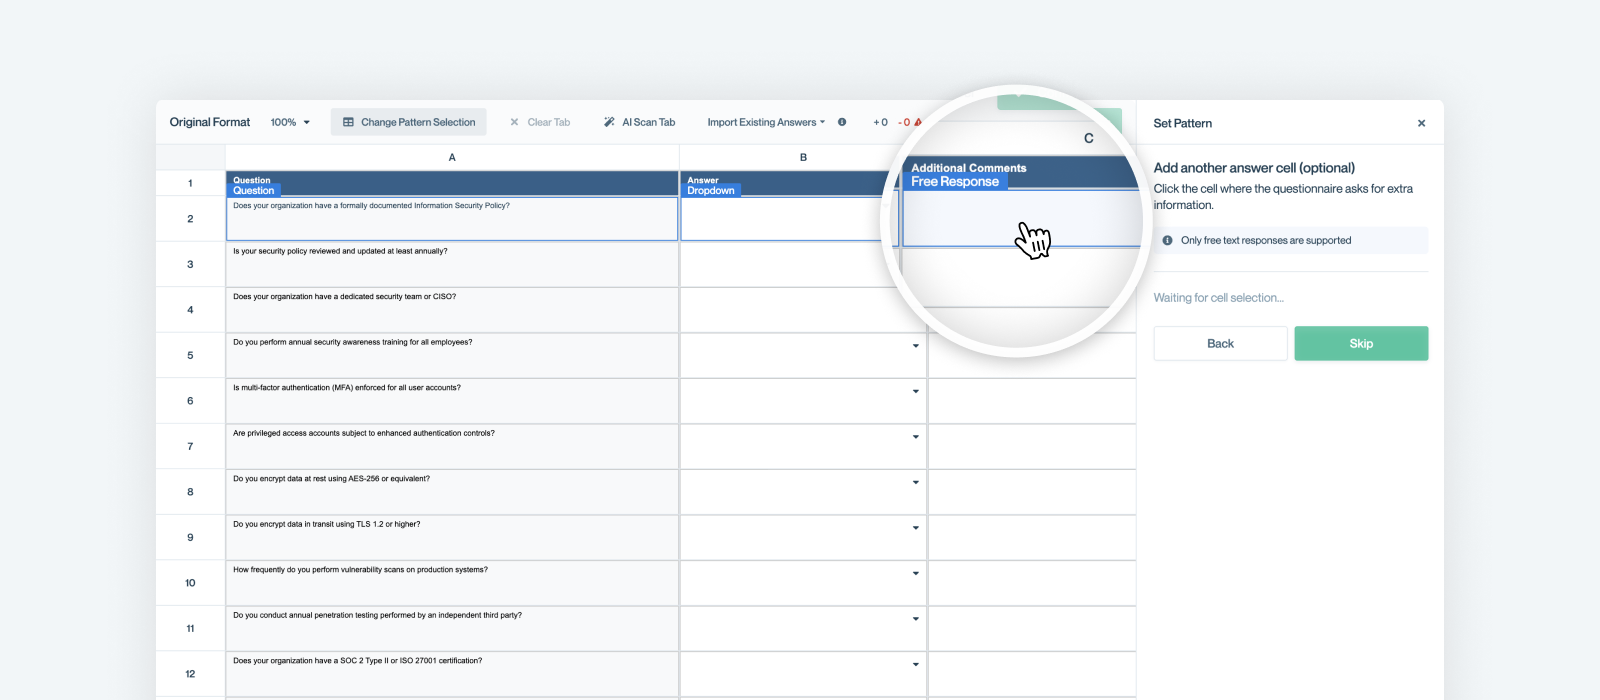The width and height of the screenshot is (1600, 700).
Task: Click the blue Question pattern tag
Action: [x=254, y=190]
